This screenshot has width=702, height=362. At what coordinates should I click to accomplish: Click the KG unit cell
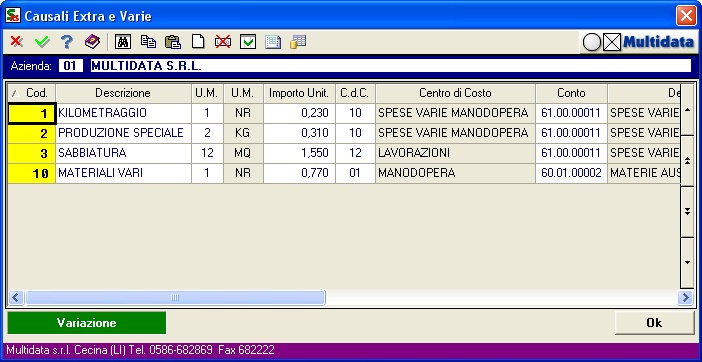pyautogui.click(x=243, y=133)
